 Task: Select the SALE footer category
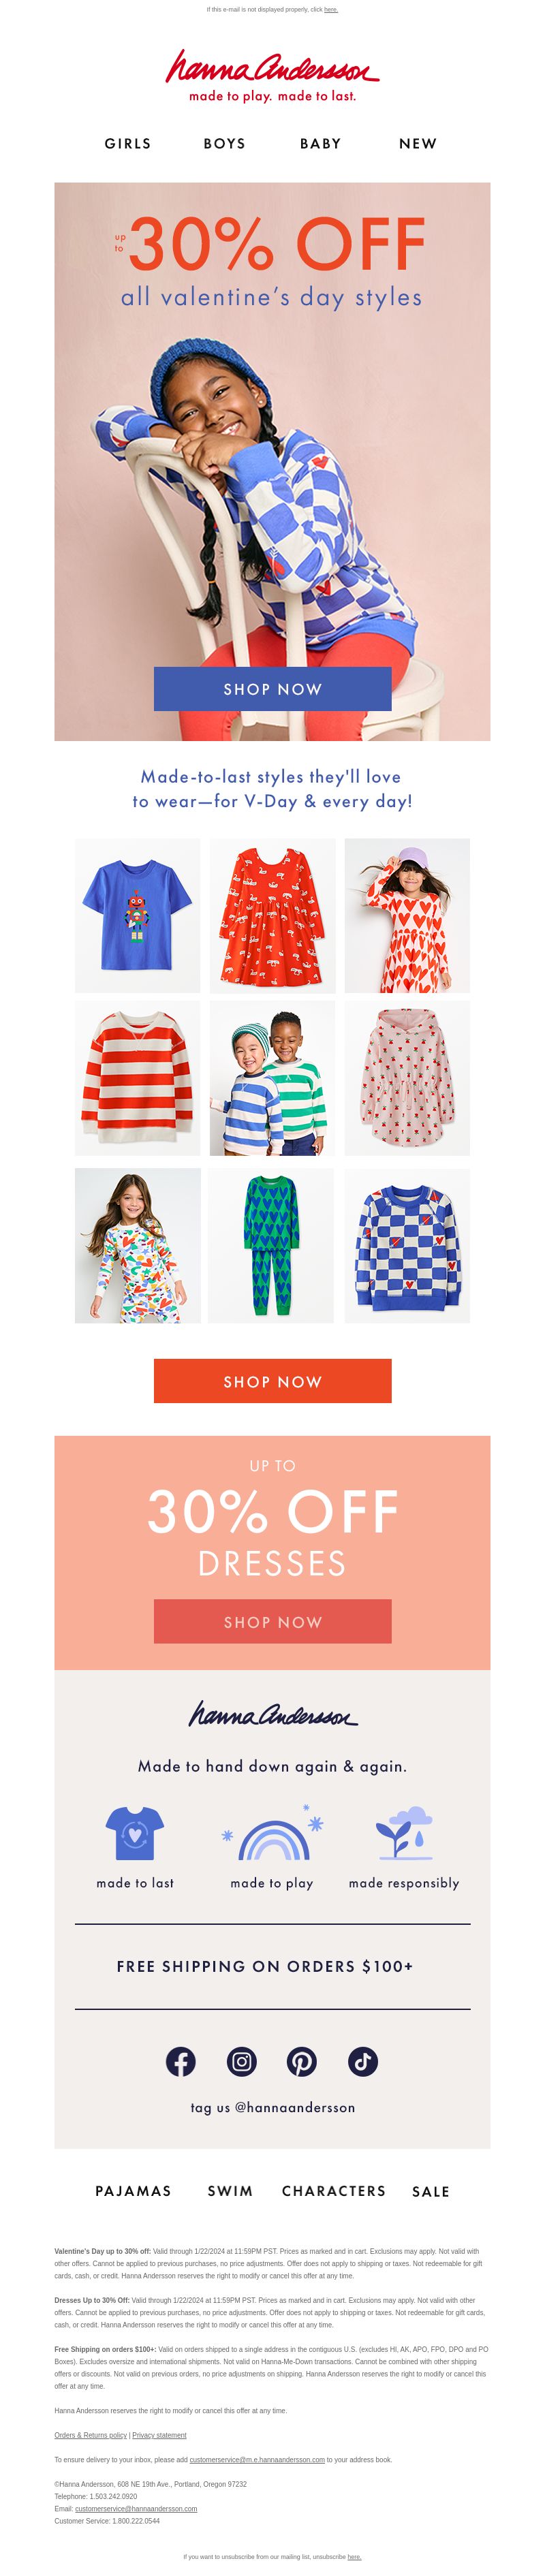tap(431, 2191)
